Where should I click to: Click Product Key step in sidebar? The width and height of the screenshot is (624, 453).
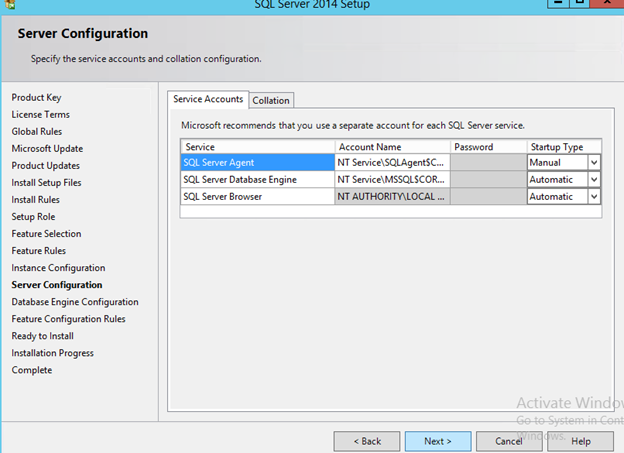tap(36, 98)
